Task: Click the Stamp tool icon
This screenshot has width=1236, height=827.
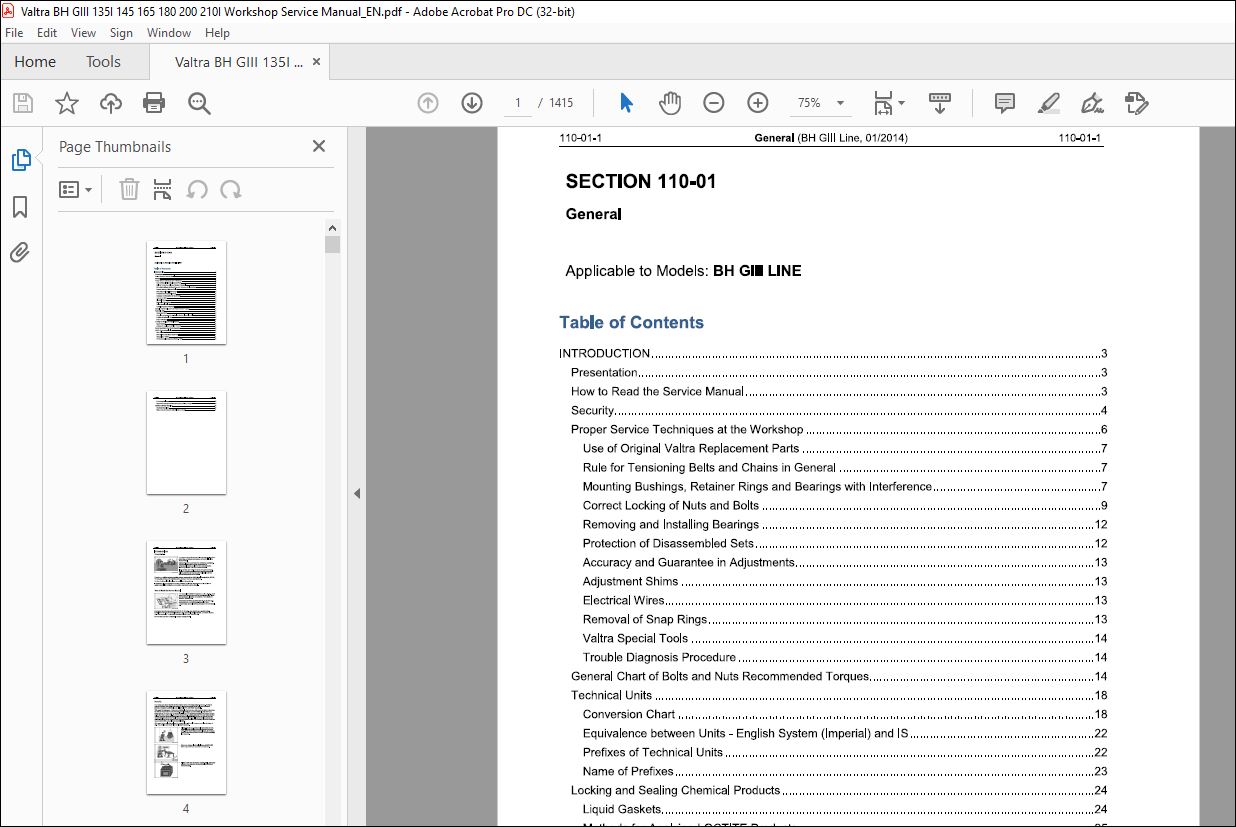Action: coord(1136,102)
